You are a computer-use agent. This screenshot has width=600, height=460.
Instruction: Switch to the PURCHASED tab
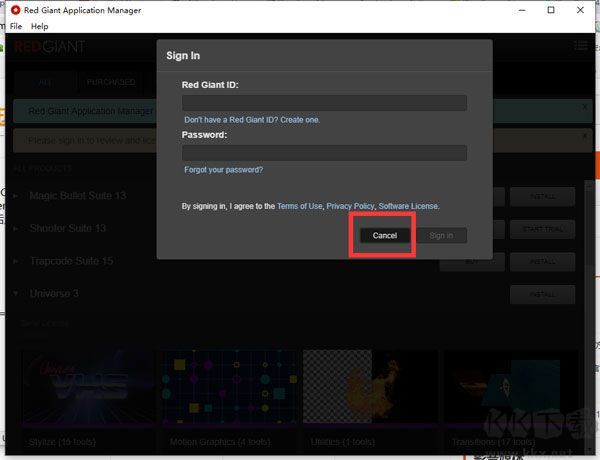click(x=111, y=82)
